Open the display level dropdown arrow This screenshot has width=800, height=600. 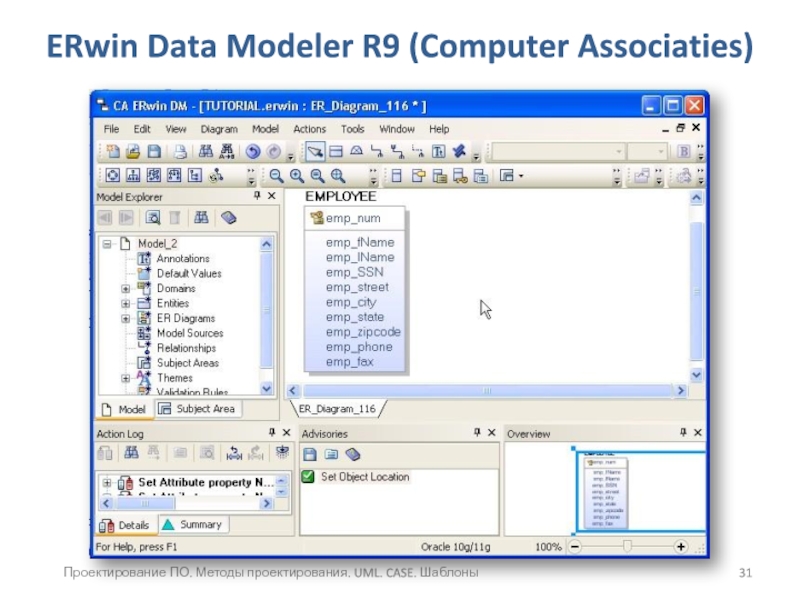(x=521, y=176)
